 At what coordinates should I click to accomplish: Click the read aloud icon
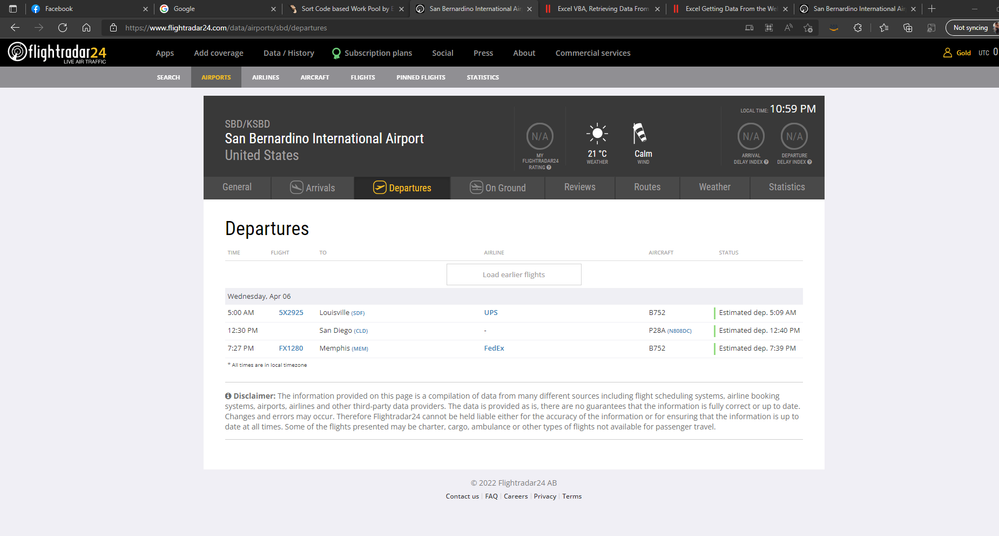point(789,27)
